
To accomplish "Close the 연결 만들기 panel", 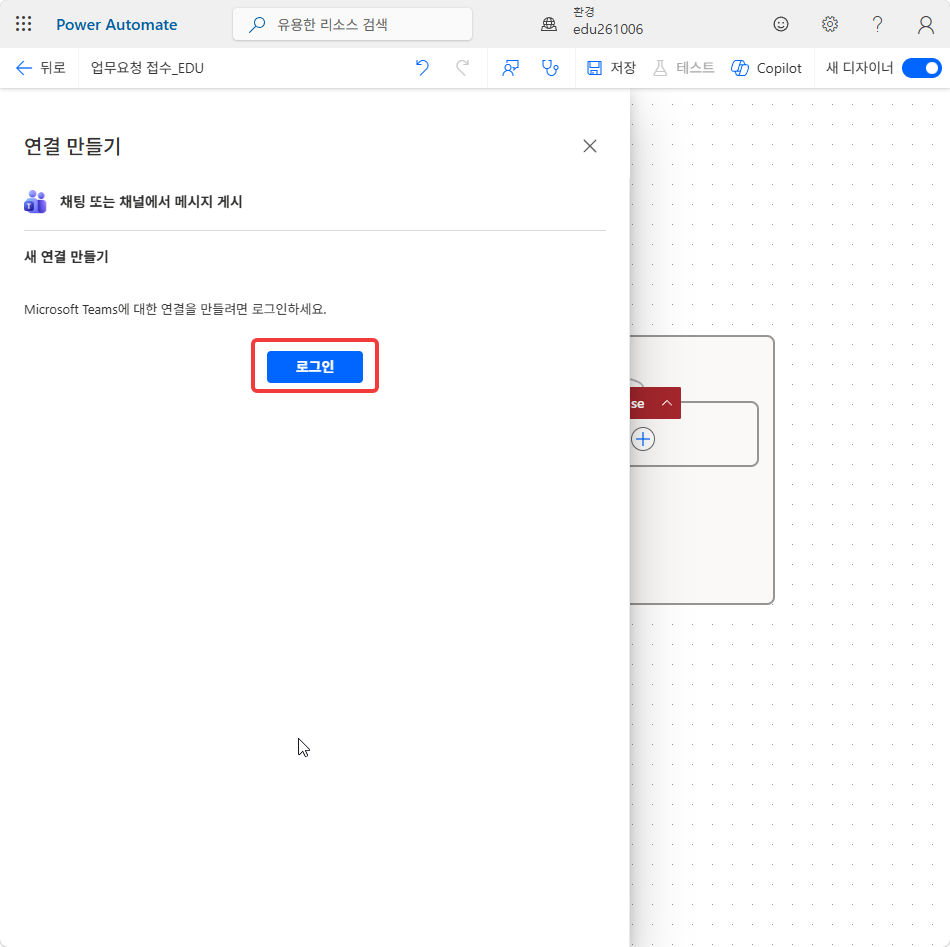I will [x=590, y=146].
